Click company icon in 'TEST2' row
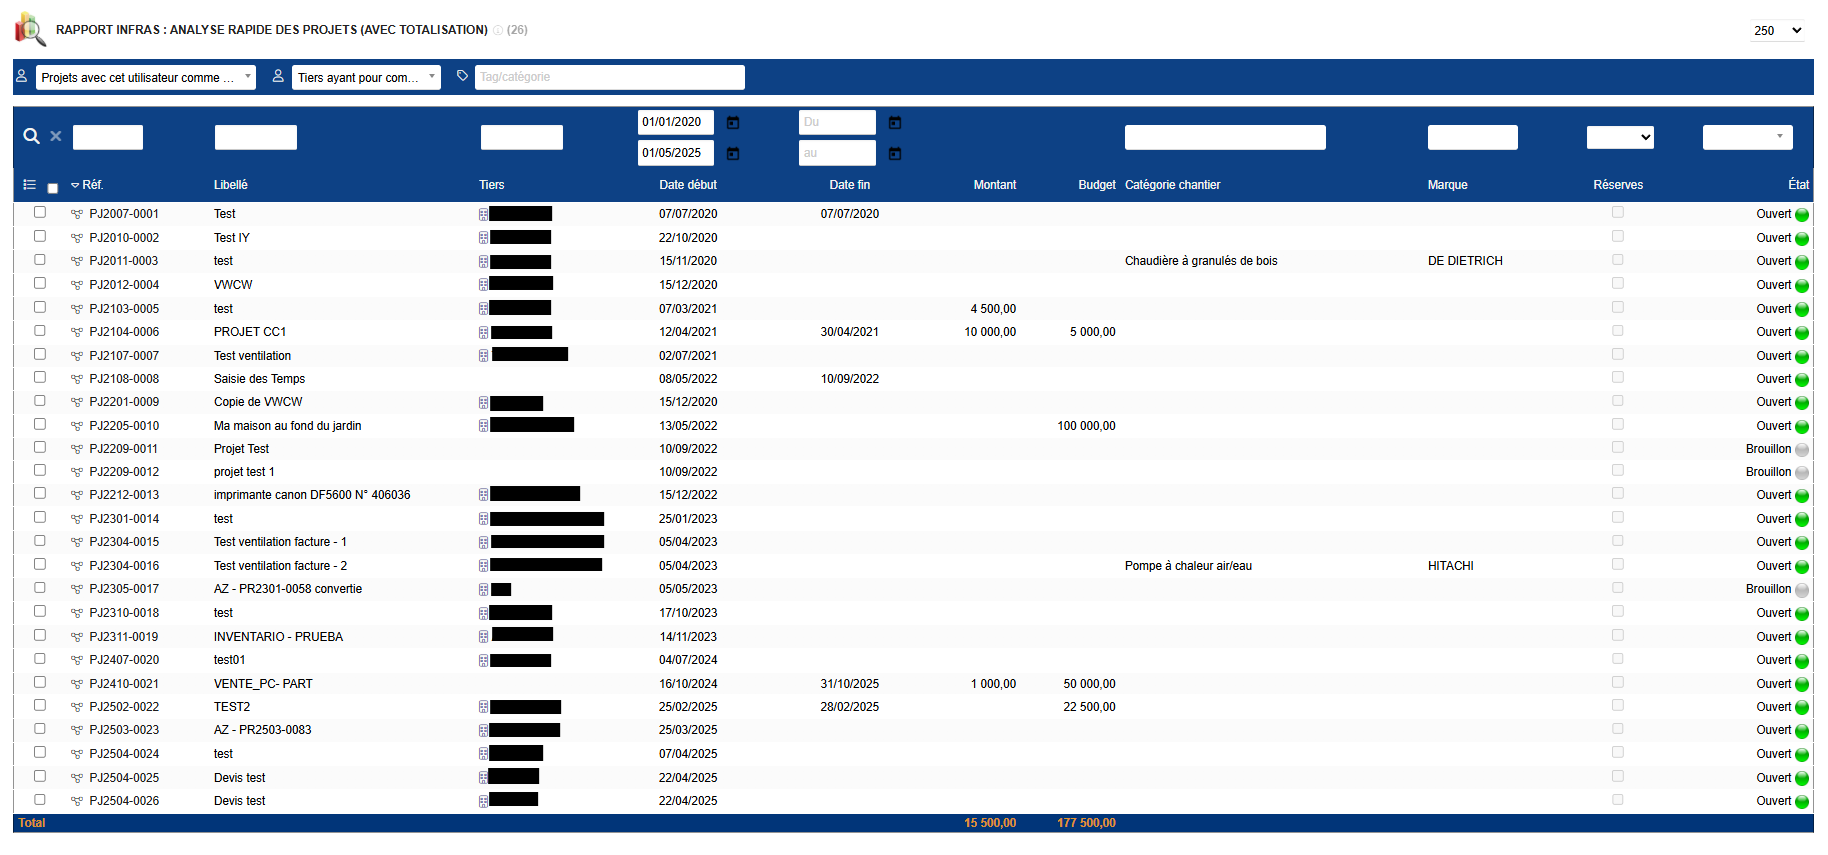The width and height of the screenshot is (1828, 855). (x=484, y=707)
